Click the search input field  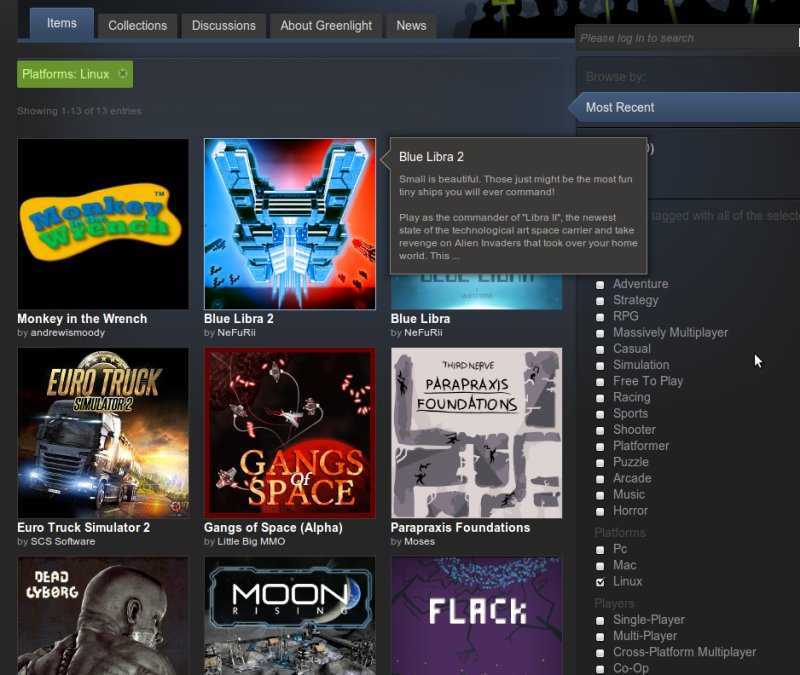(x=686, y=38)
